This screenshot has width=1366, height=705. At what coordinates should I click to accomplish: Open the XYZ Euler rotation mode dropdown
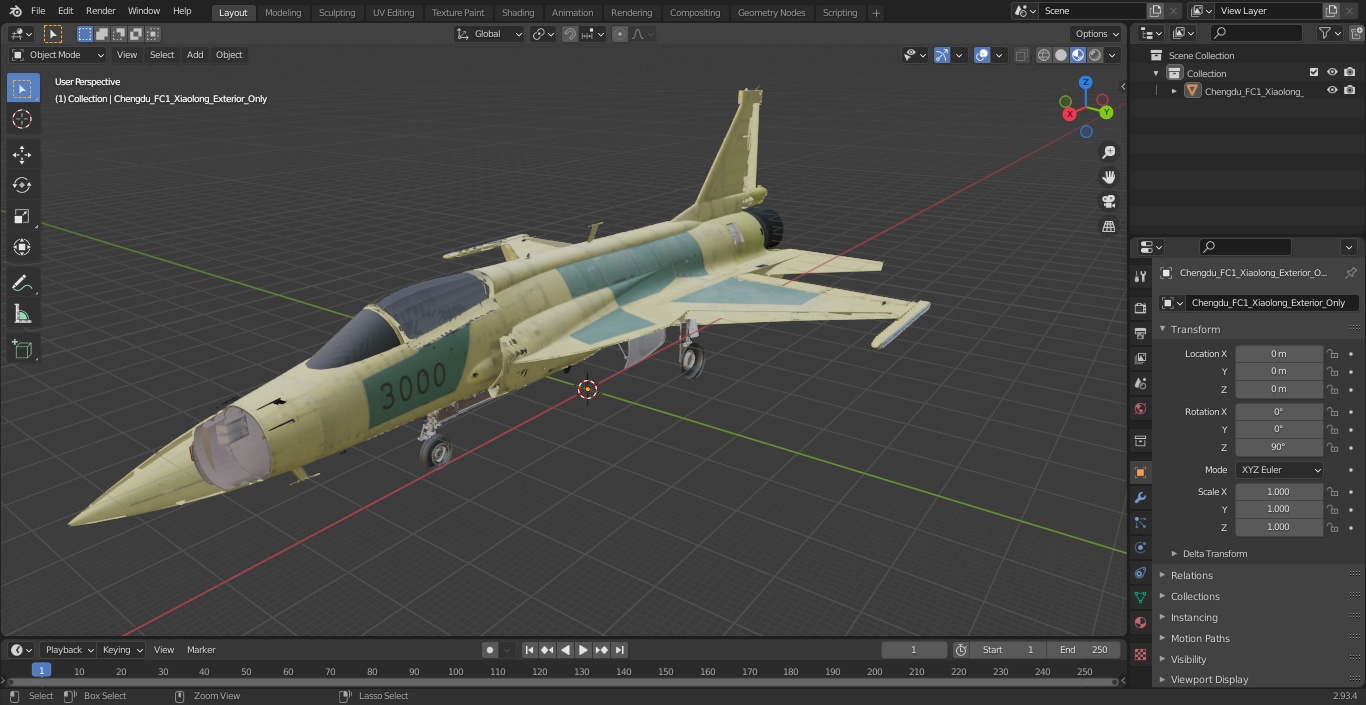(1280, 470)
